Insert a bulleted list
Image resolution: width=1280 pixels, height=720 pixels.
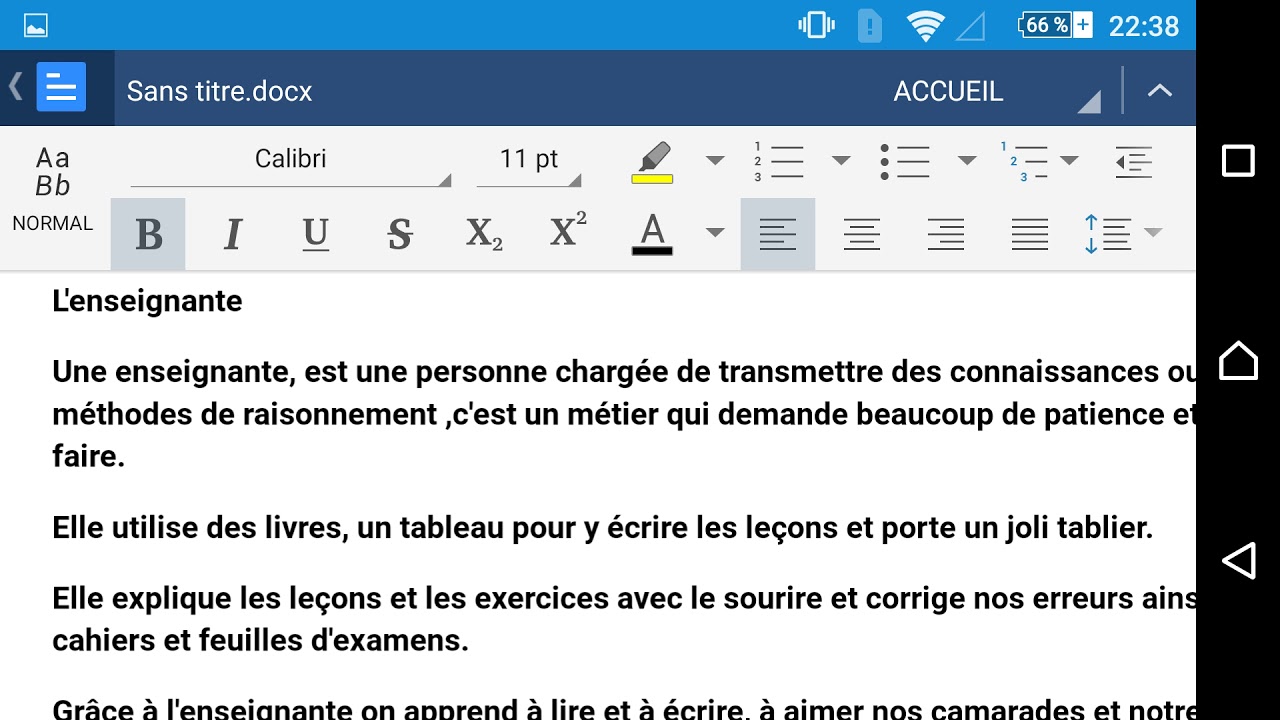pyautogui.click(x=905, y=161)
